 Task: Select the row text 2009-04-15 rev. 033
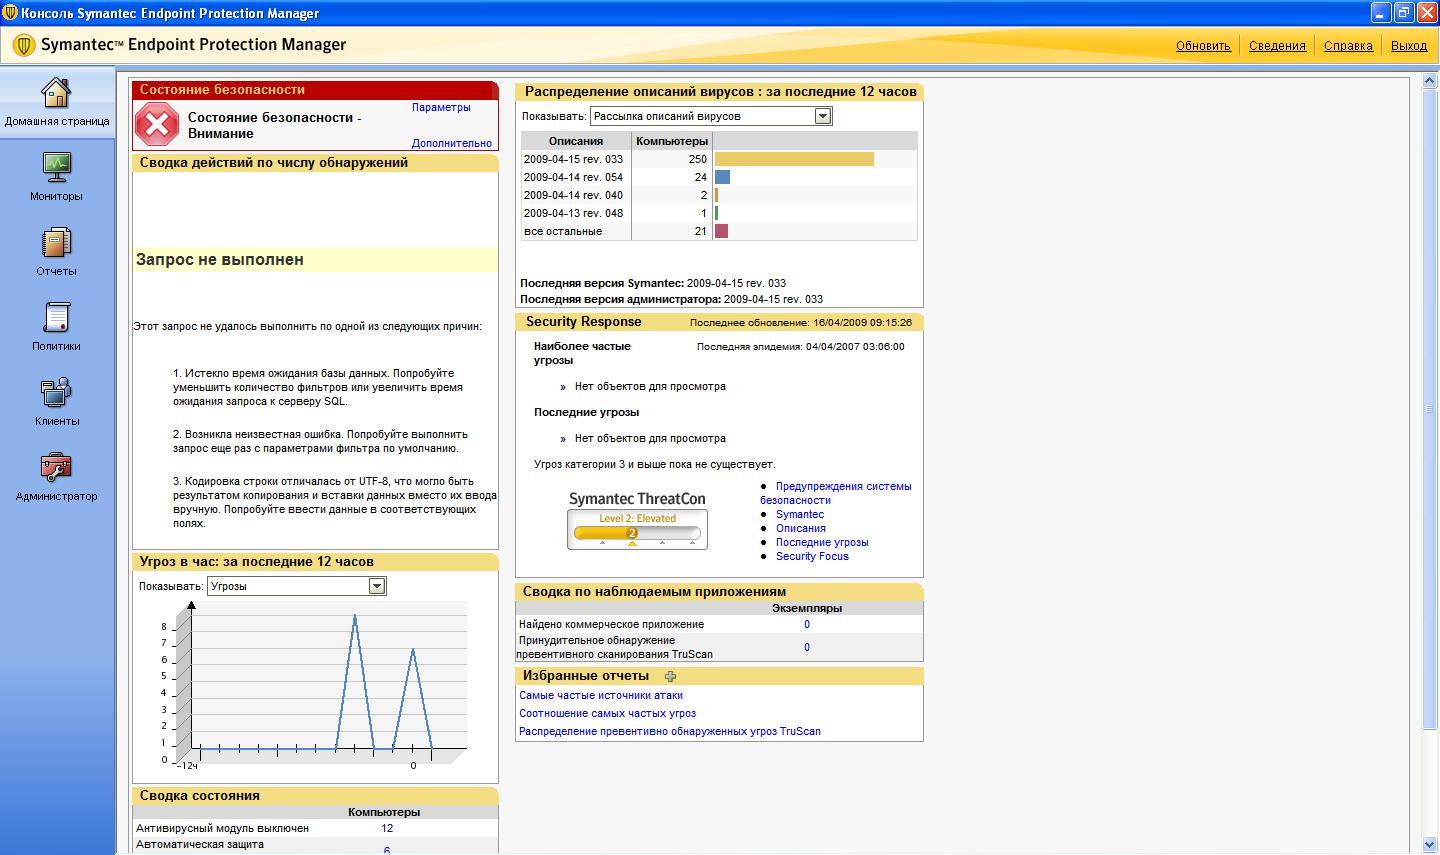pos(573,159)
